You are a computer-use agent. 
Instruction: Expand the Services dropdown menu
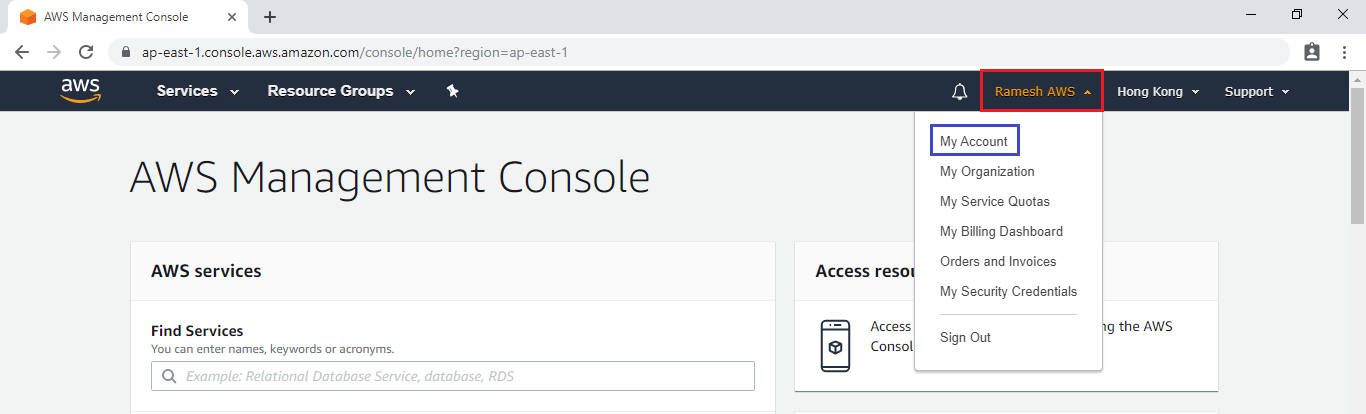pyautogui.click(x=198, y=91)
